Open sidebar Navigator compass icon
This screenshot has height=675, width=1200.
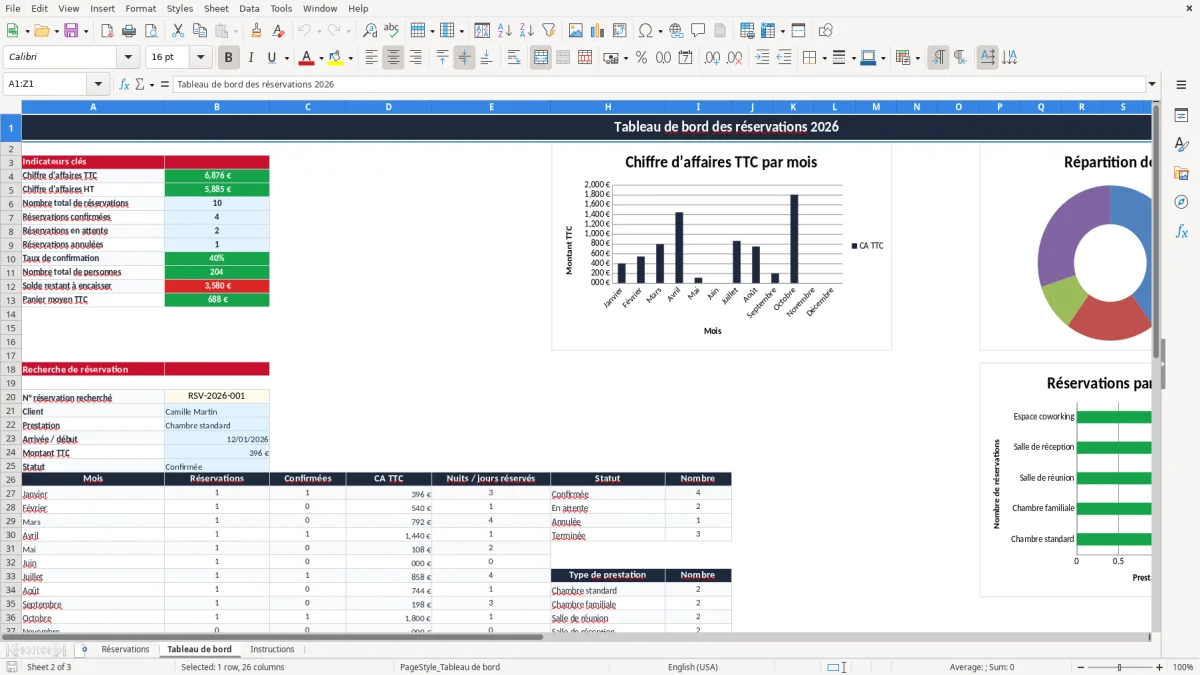click(1181, 202)
